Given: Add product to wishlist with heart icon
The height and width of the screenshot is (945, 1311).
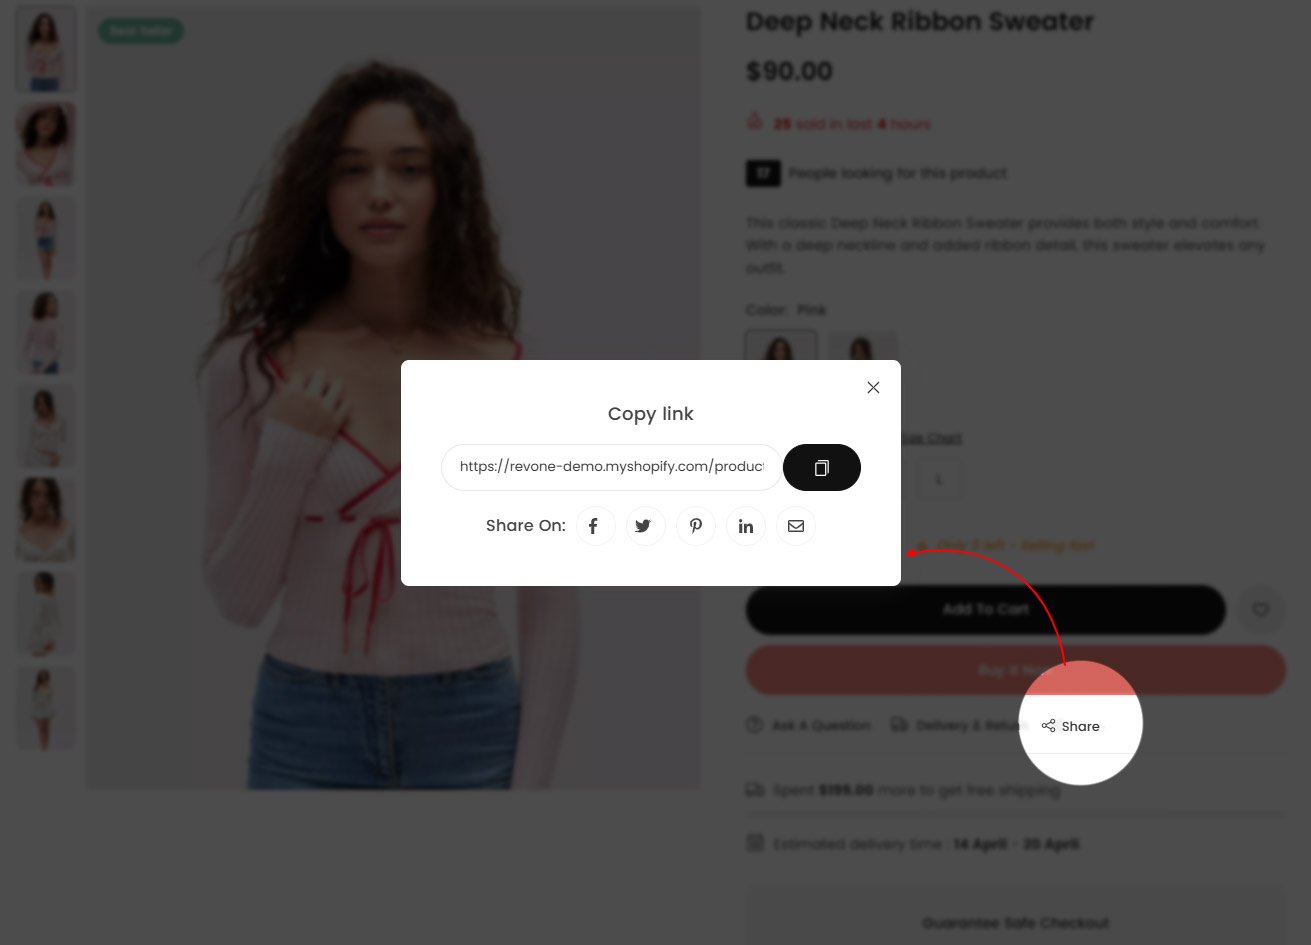Looking at the screenshot, I should tap(1261, 609).
